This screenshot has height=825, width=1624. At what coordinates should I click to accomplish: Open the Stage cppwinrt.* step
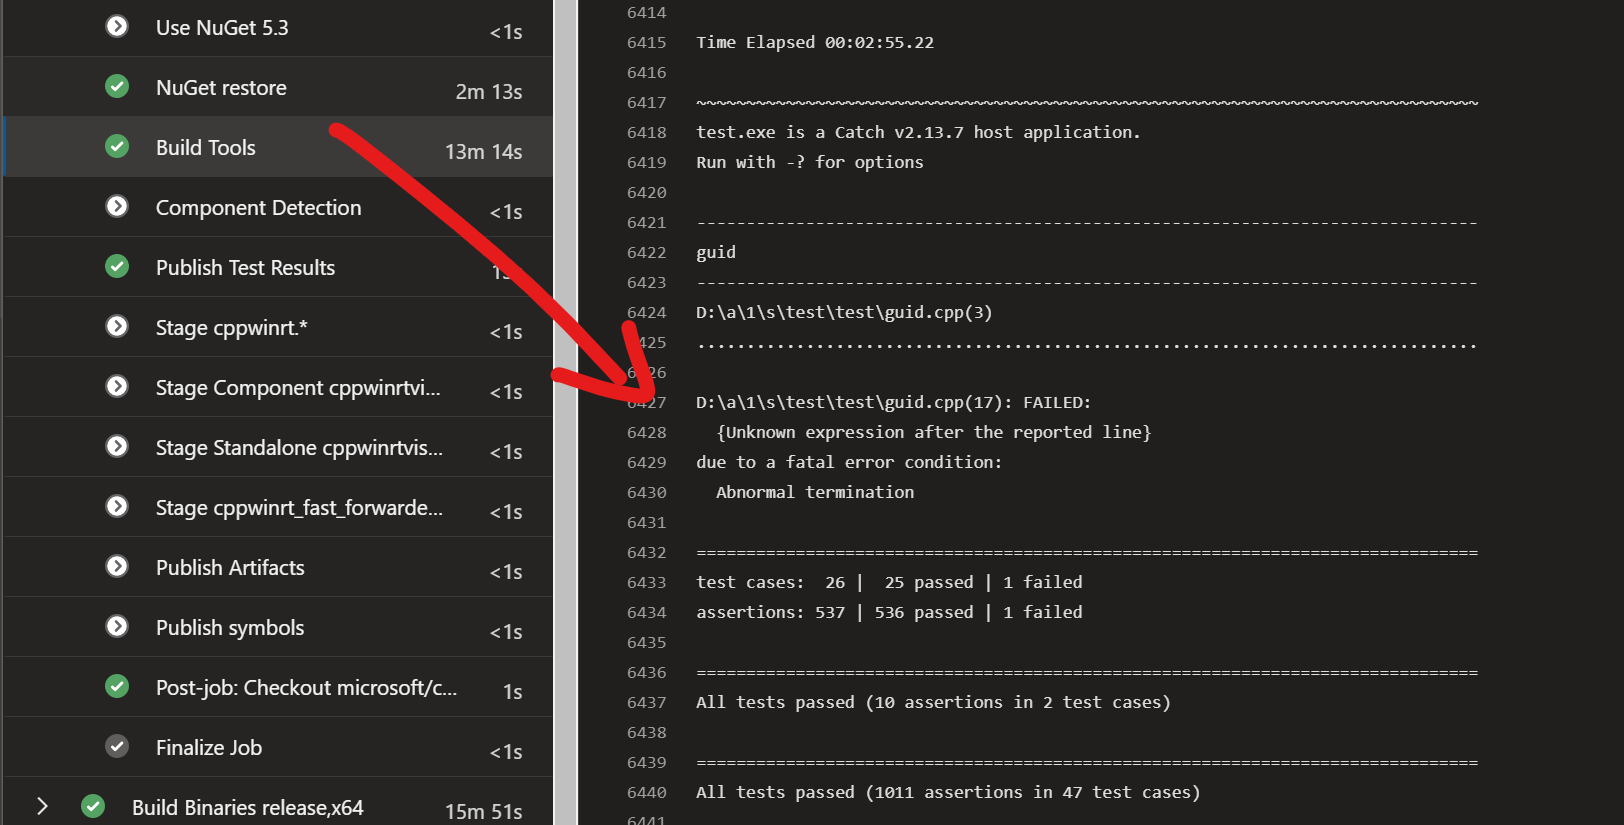click(x=278, y=327)
